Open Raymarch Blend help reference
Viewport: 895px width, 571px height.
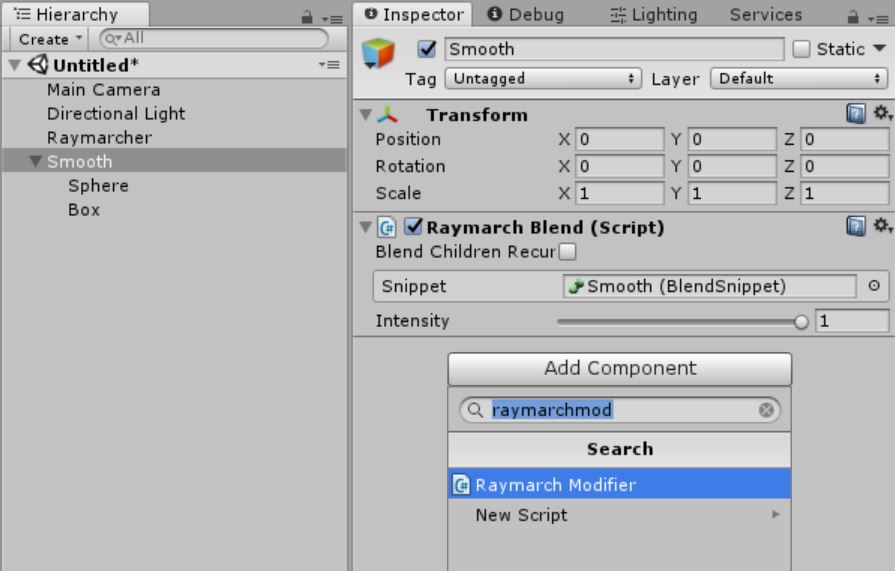pos(856,226)
